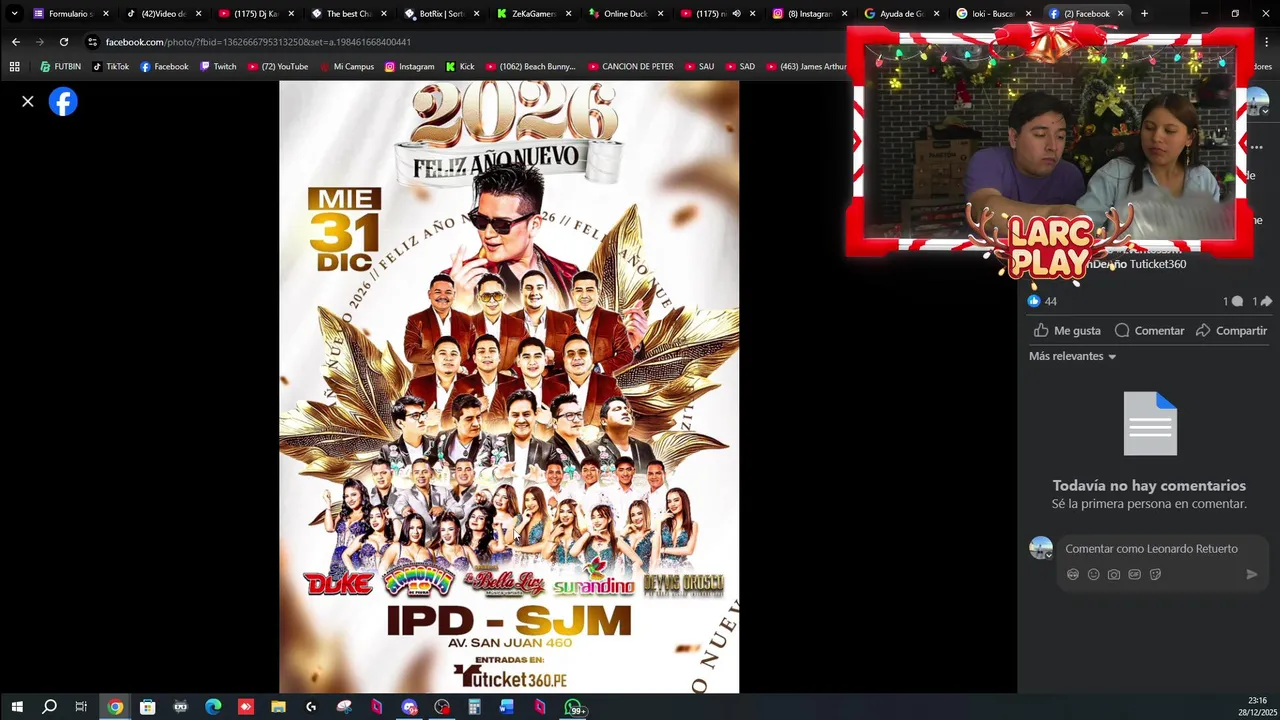Open the Mi Campus bookmark

coord(346,67)
